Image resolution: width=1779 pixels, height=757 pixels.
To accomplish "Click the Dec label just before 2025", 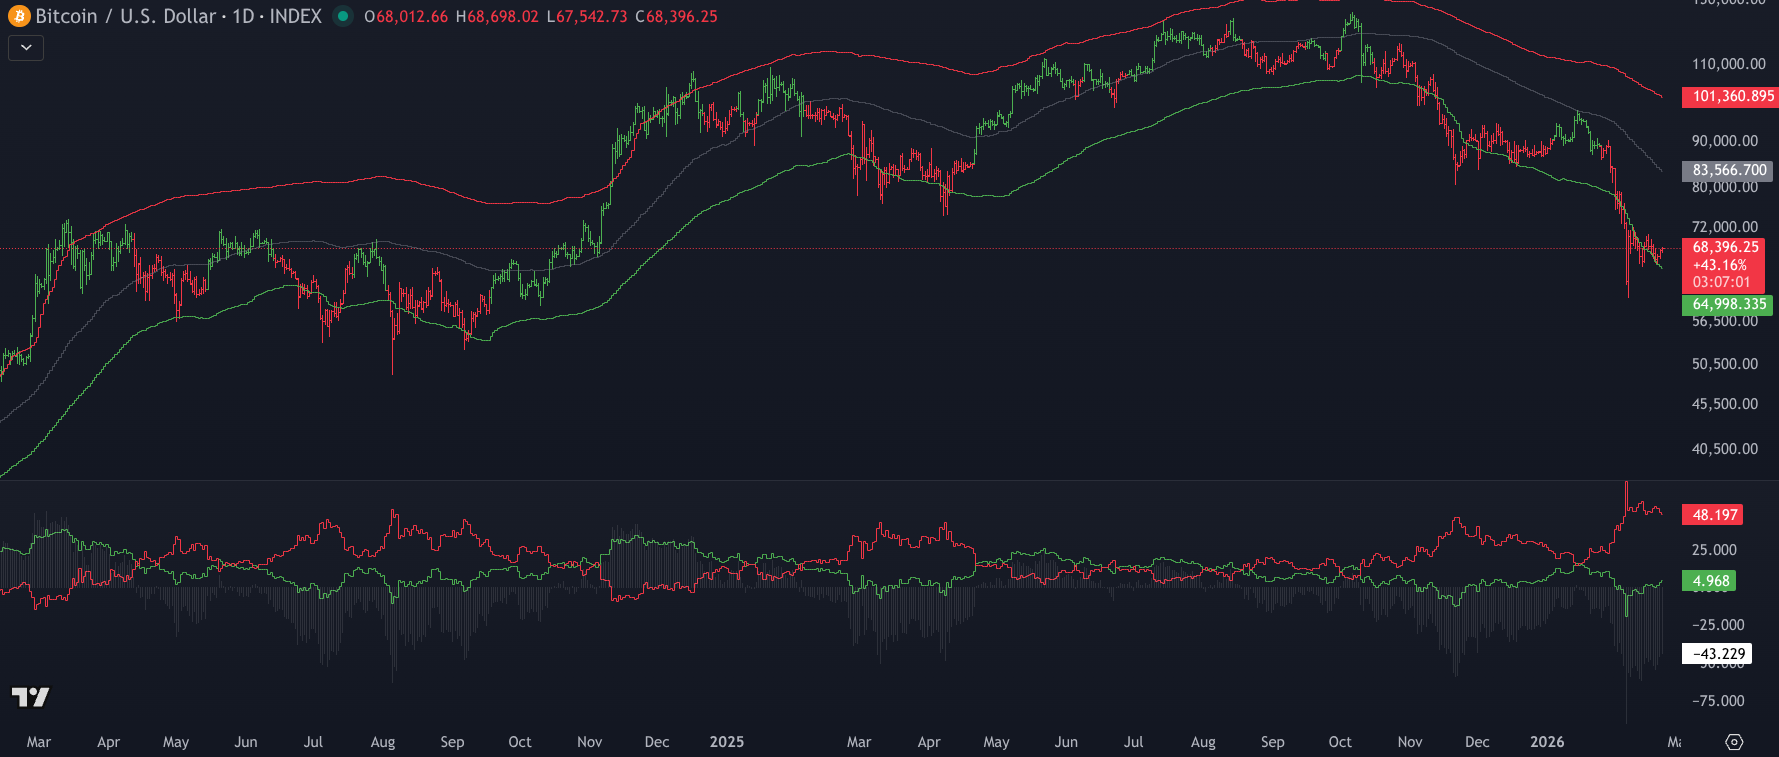I will tap(657, 742).
